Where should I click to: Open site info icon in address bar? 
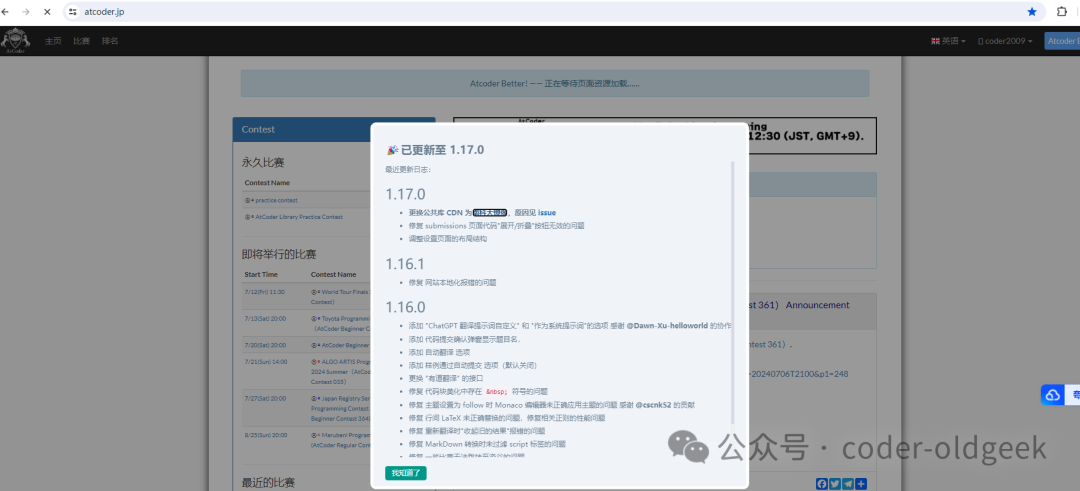tap(72, 12)
